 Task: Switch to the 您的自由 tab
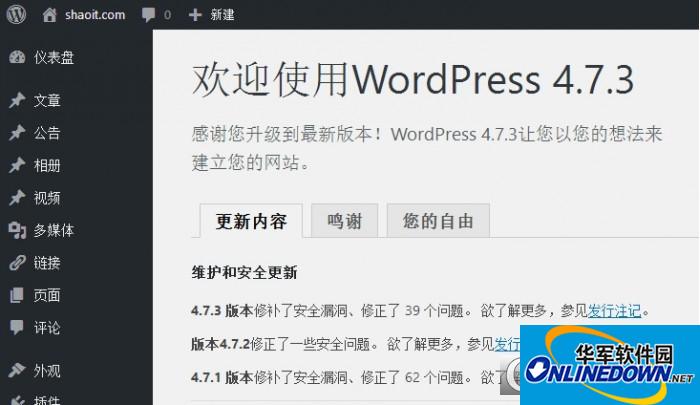(x=438, y=221)
